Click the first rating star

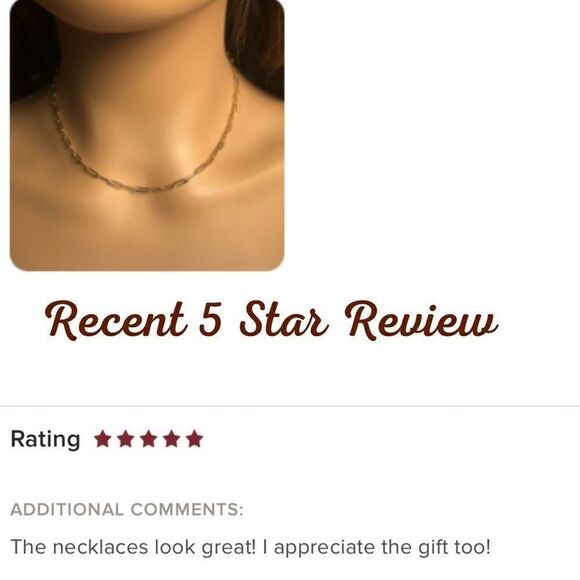click(102, 439)
